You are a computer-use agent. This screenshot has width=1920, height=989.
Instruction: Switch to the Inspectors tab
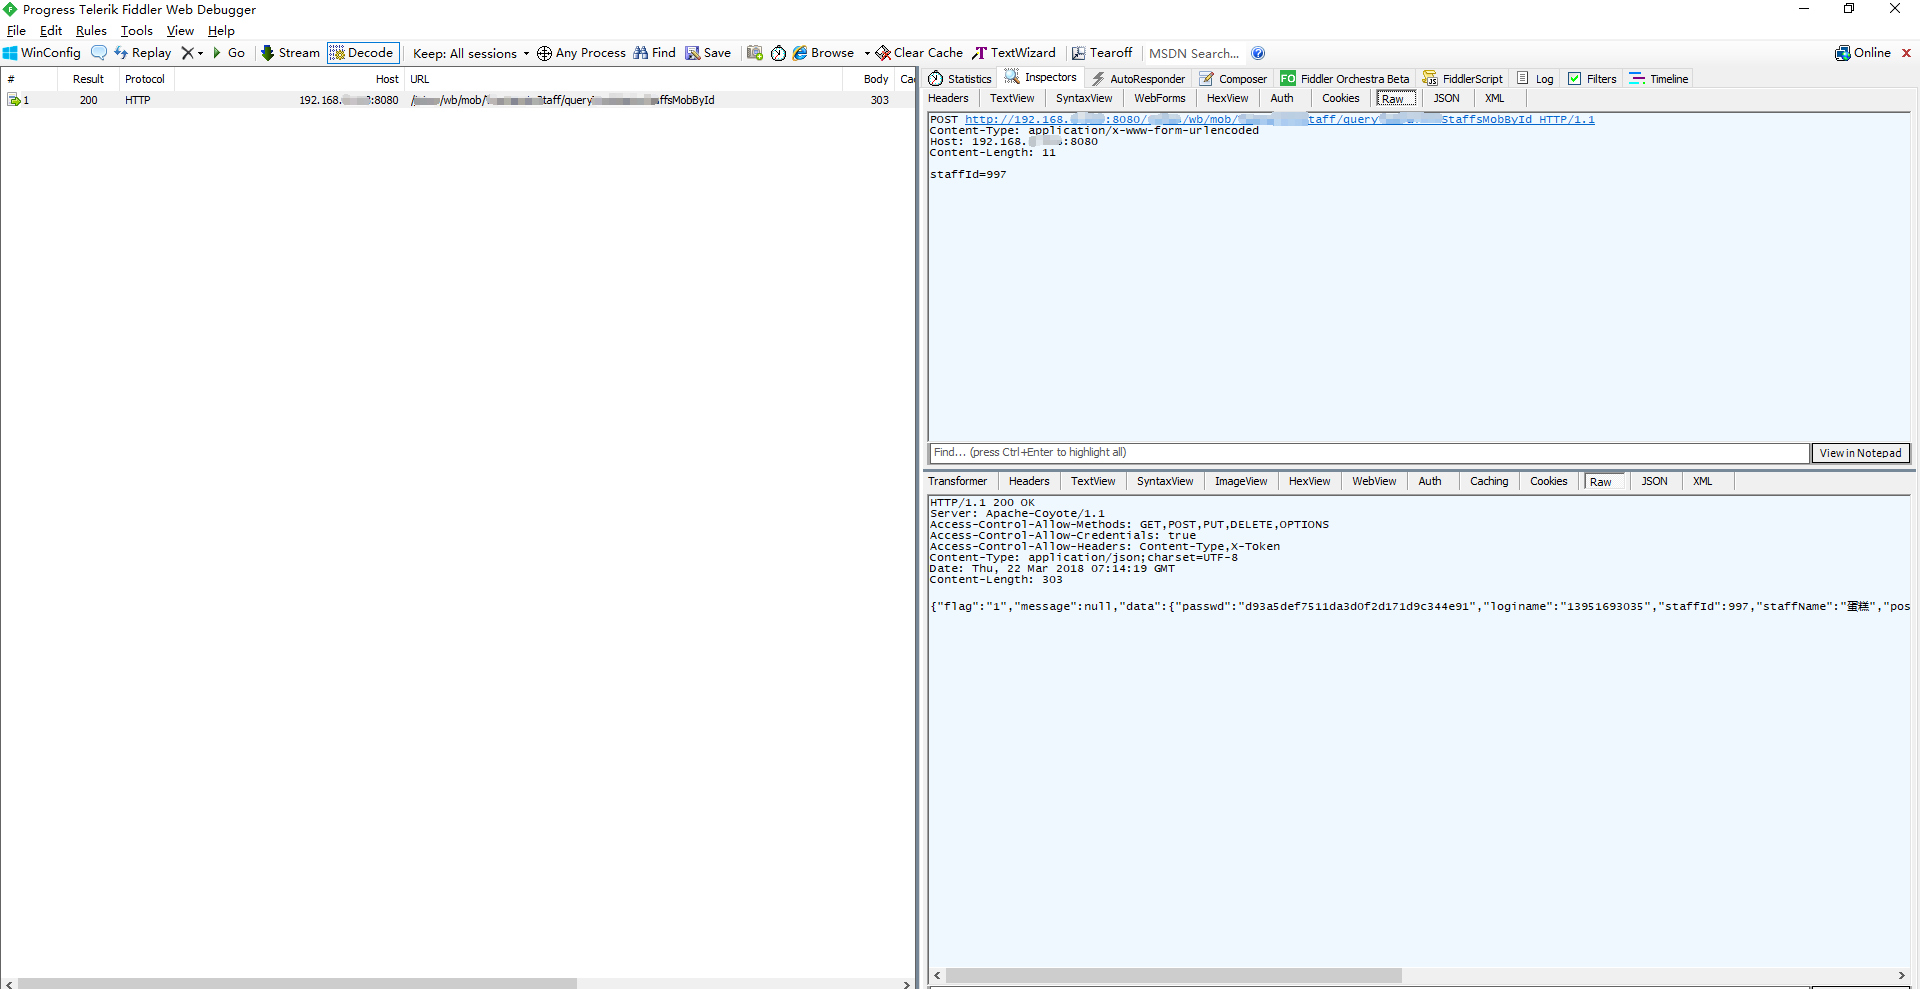[x=1041, y=78]
